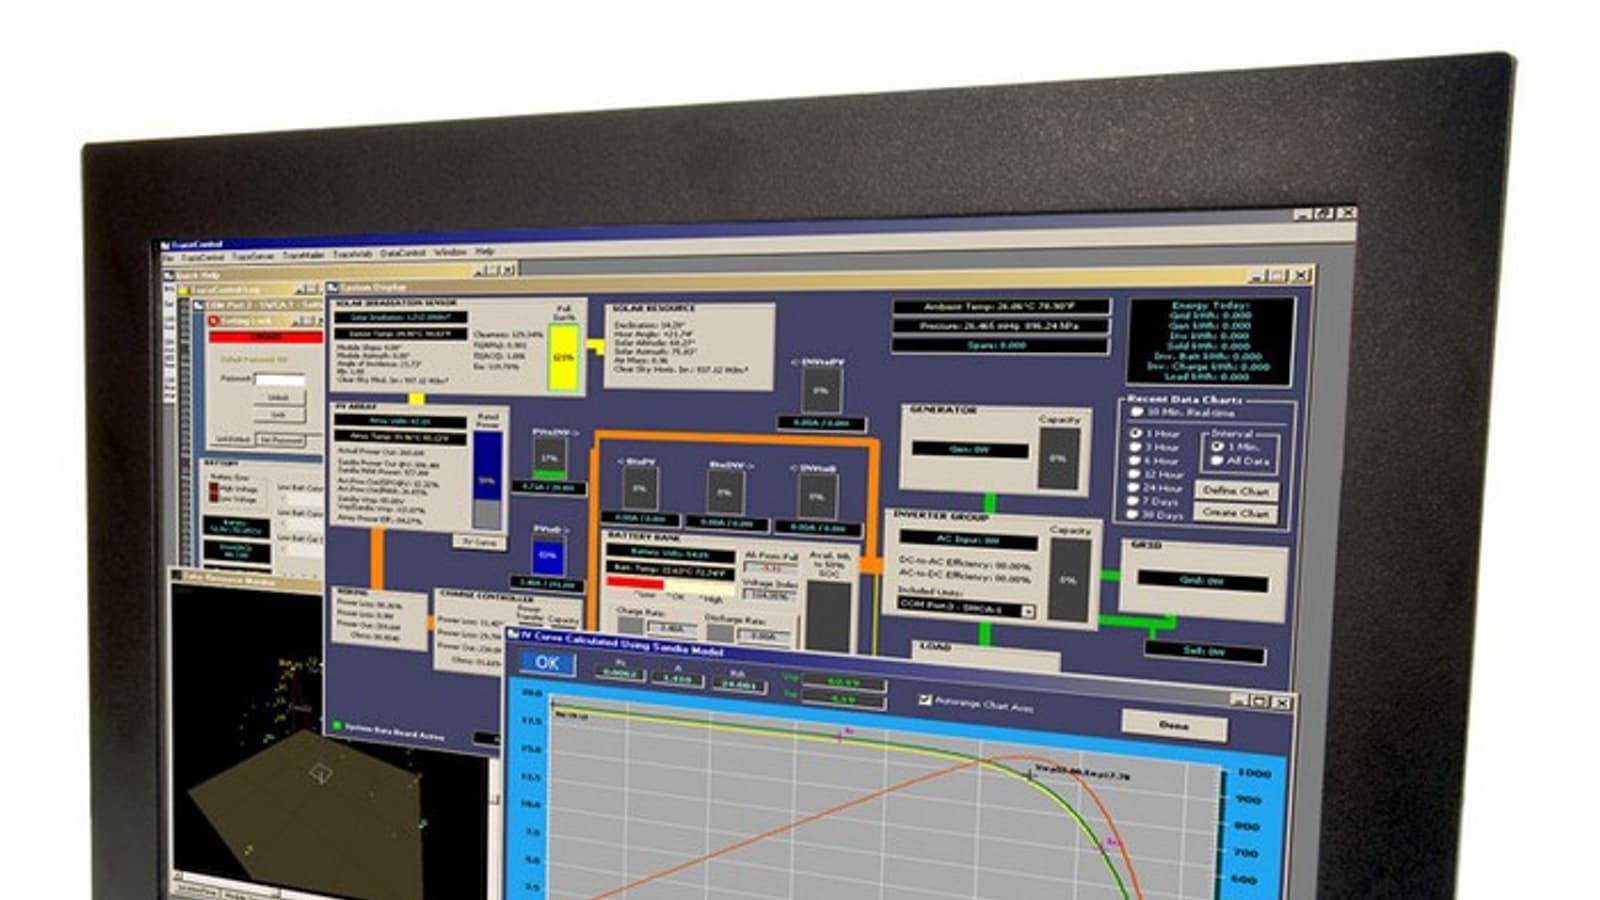Image resolution: width=1600 pixels, height=900 pixels.
Task: Click the INVtoPV flow gauge
Action: coord(821,391)
